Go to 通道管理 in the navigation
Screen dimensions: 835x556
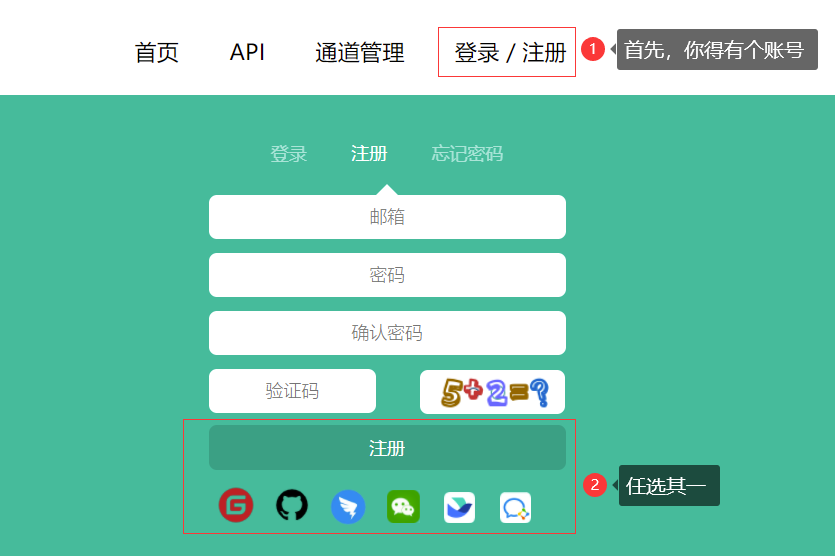coord(360,53)
